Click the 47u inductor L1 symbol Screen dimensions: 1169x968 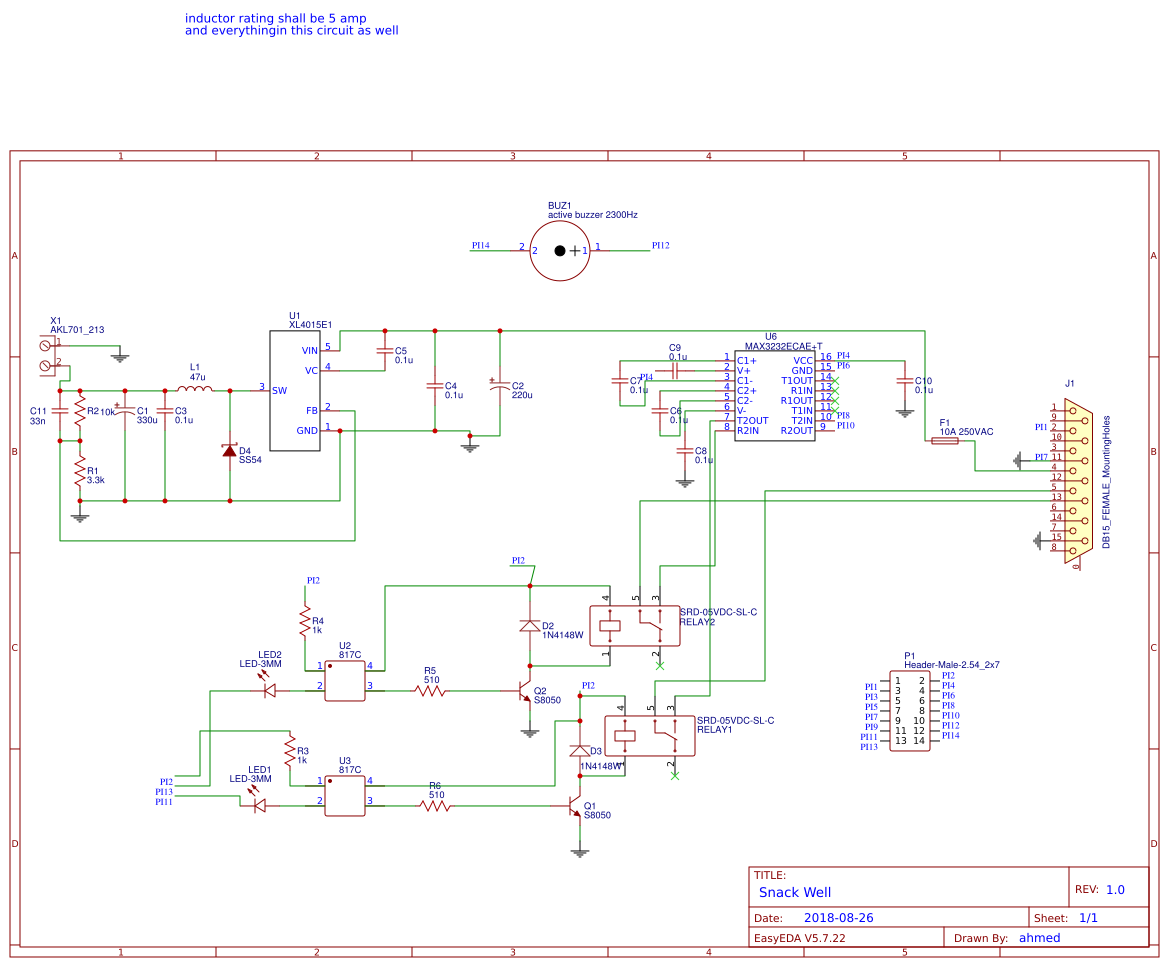click(195, 389)
